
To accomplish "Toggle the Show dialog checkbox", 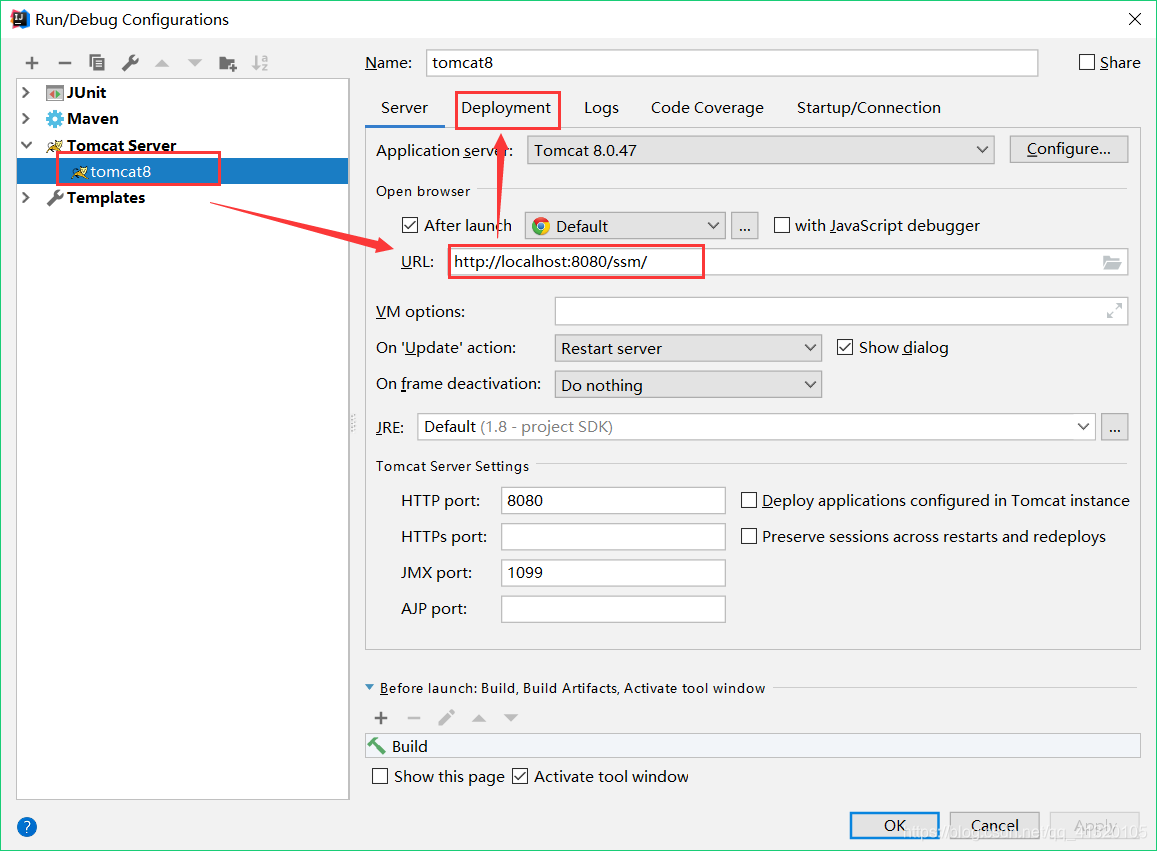I will pyautogui.click(x=845, y=347).
